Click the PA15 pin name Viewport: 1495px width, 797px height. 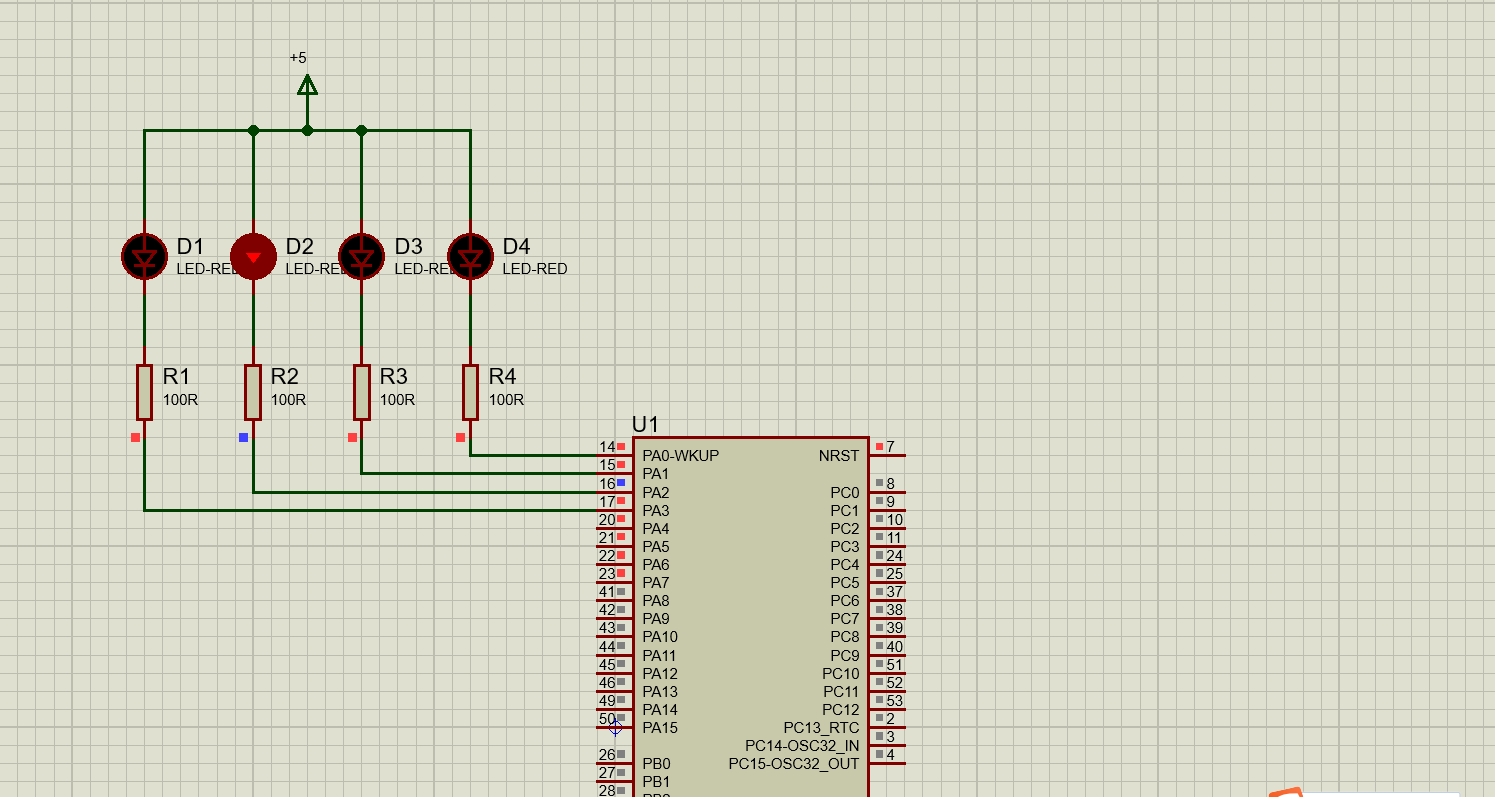[660, 728]
